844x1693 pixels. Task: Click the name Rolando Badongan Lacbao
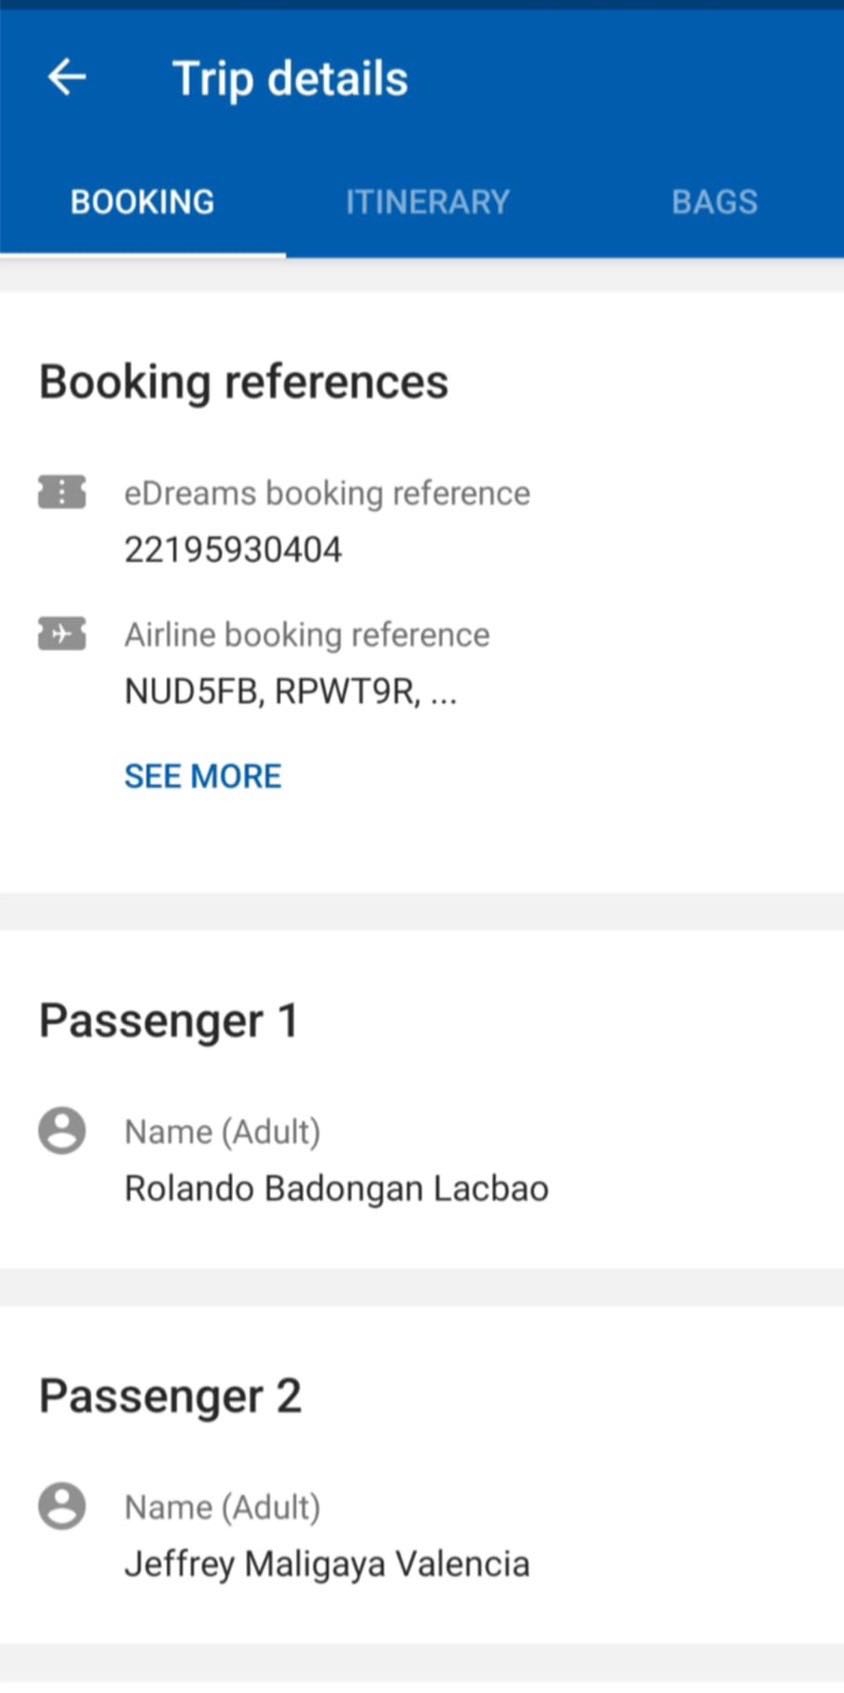point(336,1188)
